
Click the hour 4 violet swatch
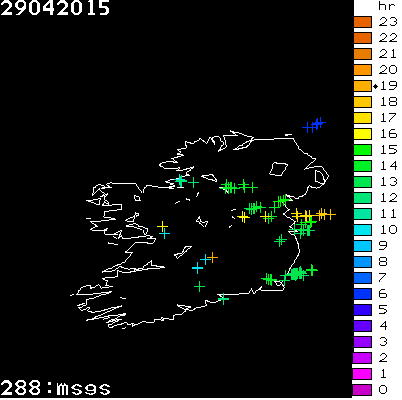coord(362,326)
